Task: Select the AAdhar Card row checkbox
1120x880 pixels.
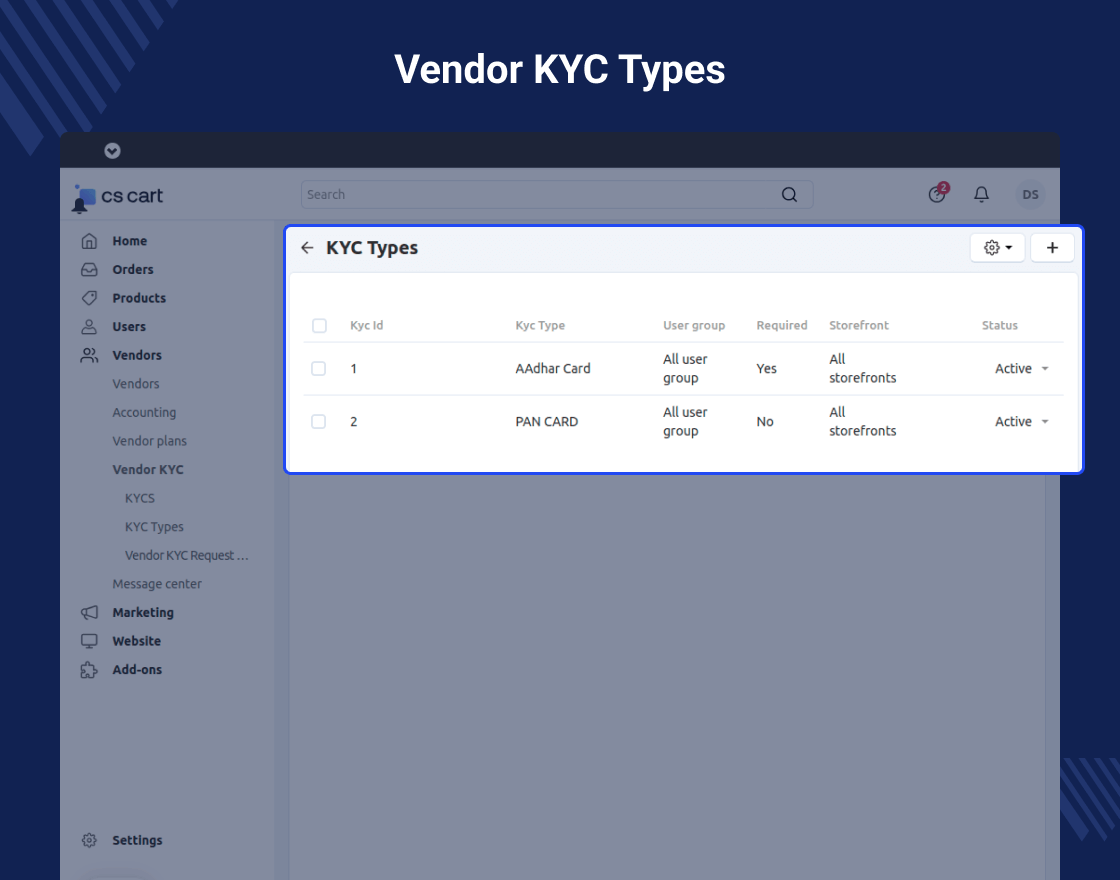Action: point(319,369)
